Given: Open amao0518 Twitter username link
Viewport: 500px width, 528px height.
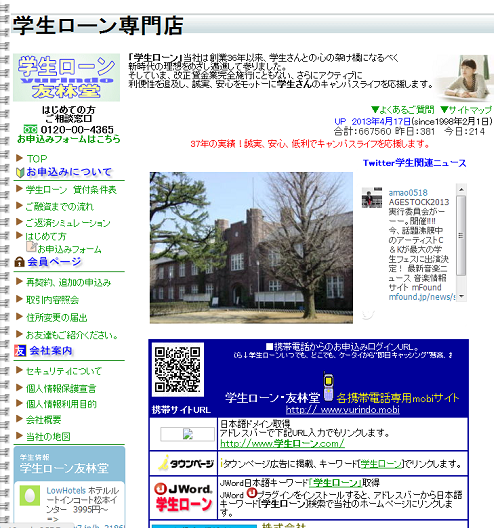Looking at the screenshot, I should point(408,193).
